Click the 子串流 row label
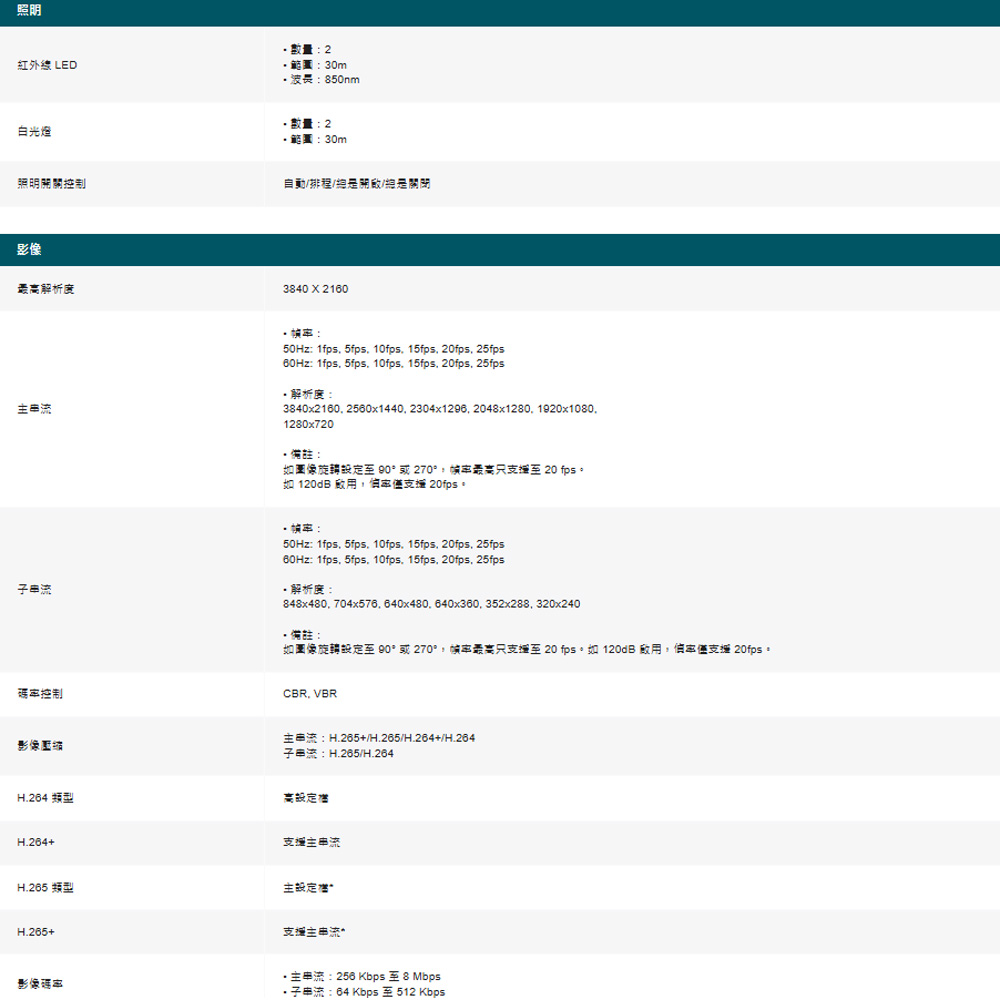1000x1000 pixels. pos(35,590)
